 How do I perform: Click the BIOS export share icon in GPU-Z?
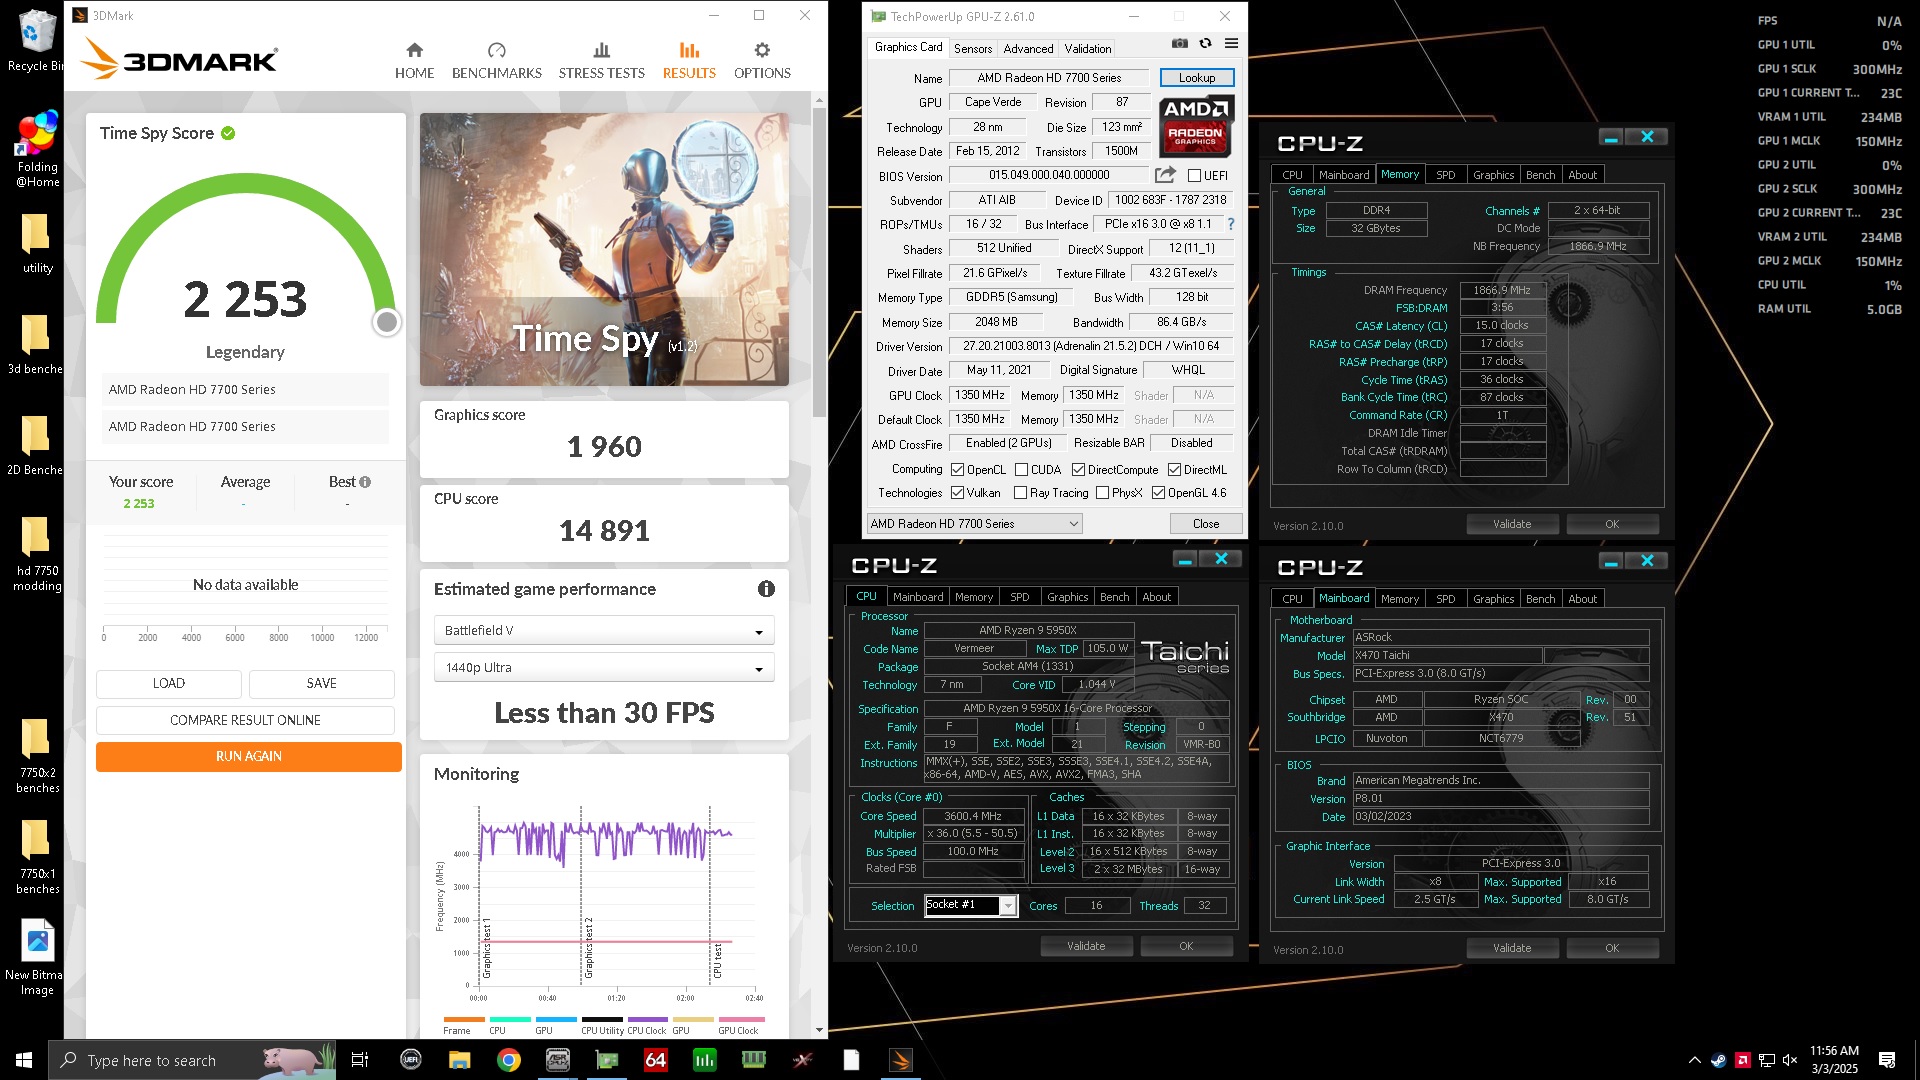[1165, 175]
